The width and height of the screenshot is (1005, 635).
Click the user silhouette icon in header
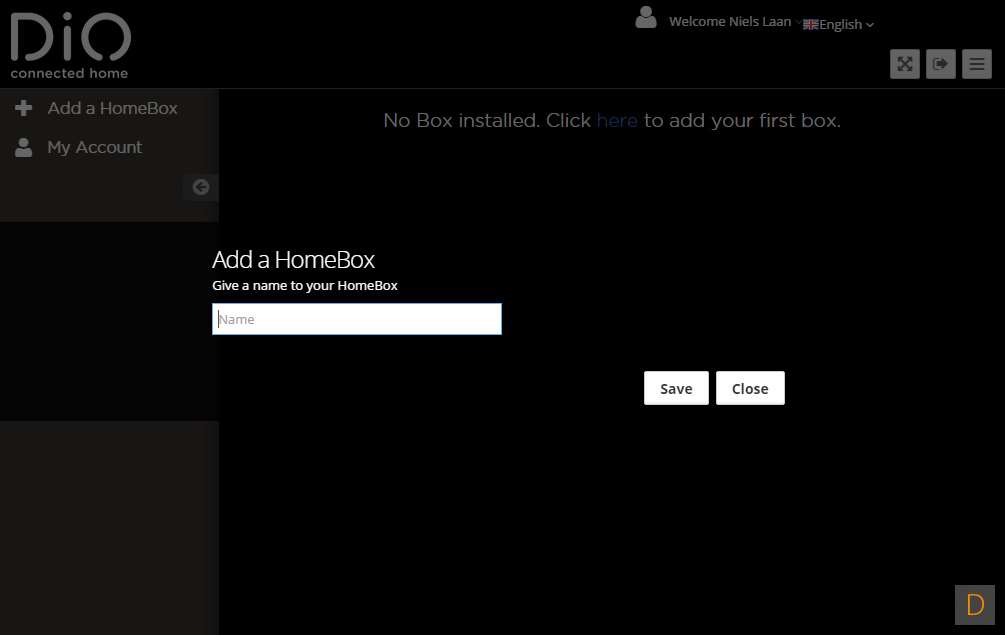[646, 18]
